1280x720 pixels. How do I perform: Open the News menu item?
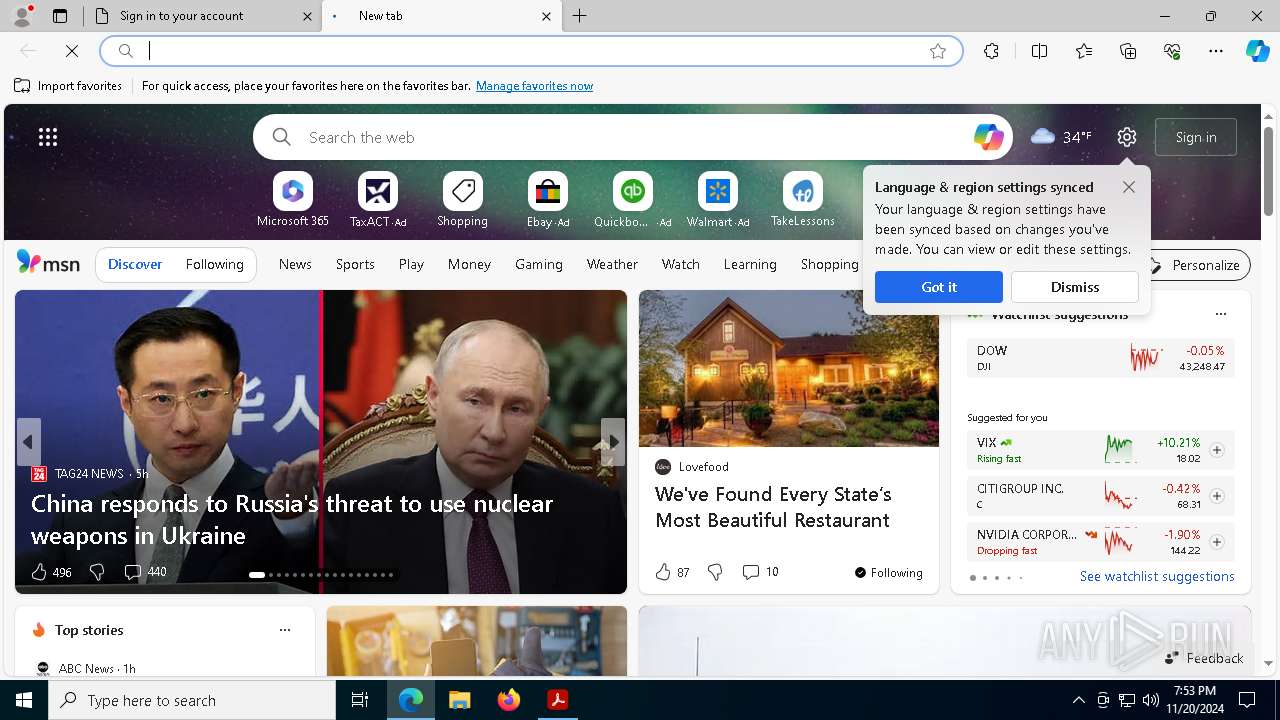(295, 264)
